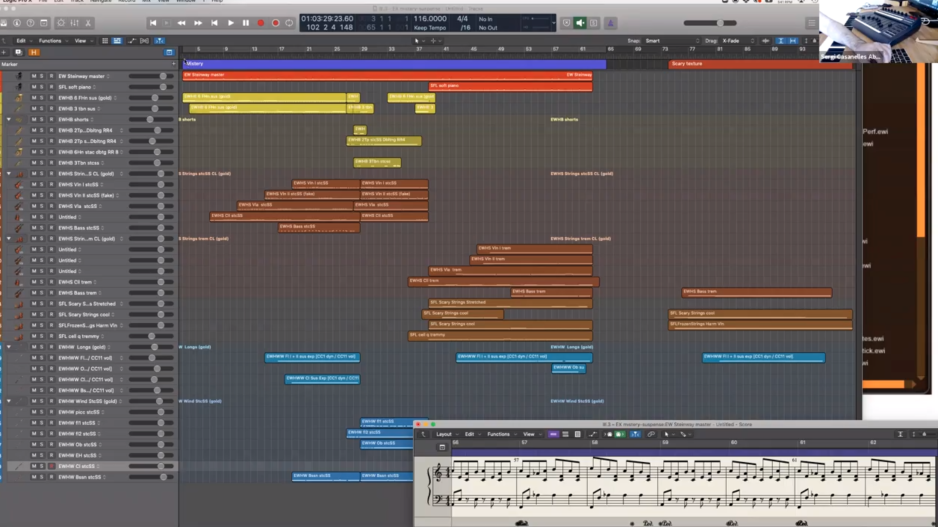Open the Drag mode X-Fade dropdown

733,41
